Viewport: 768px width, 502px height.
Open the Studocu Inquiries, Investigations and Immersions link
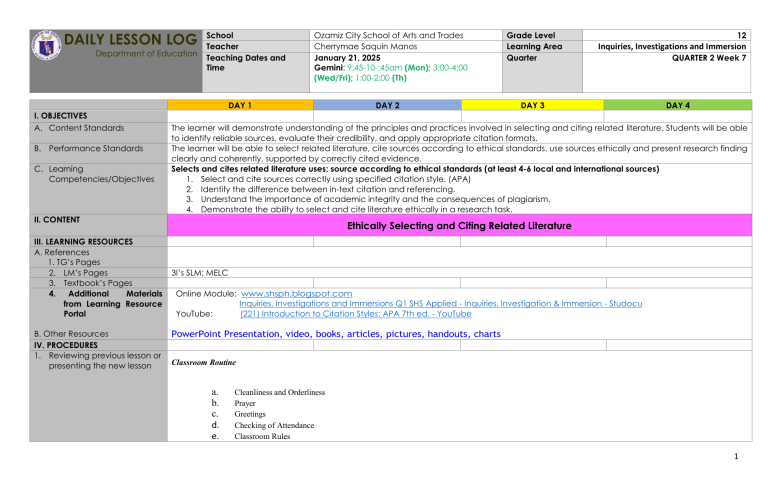(x=440, y=303)
